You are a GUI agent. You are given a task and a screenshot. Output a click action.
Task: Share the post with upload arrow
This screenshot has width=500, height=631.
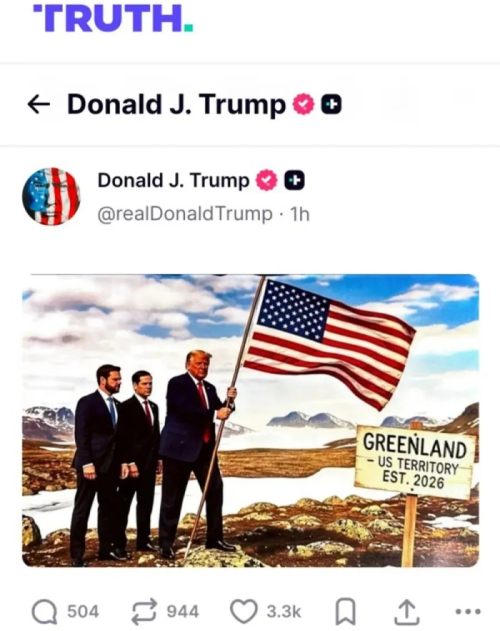(407, 611)
